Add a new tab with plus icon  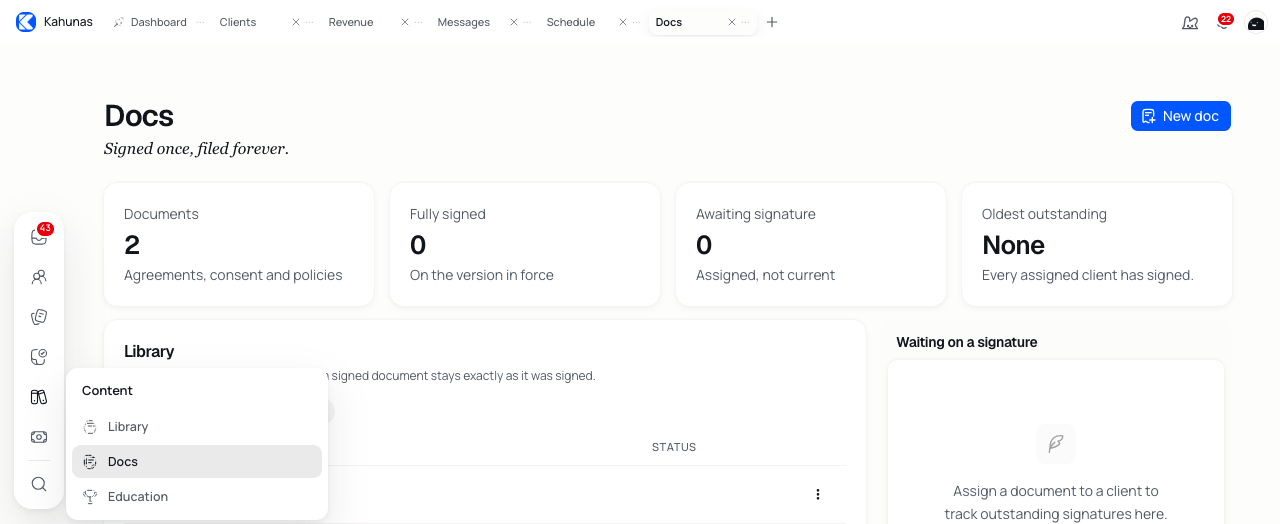pos(772,22)
